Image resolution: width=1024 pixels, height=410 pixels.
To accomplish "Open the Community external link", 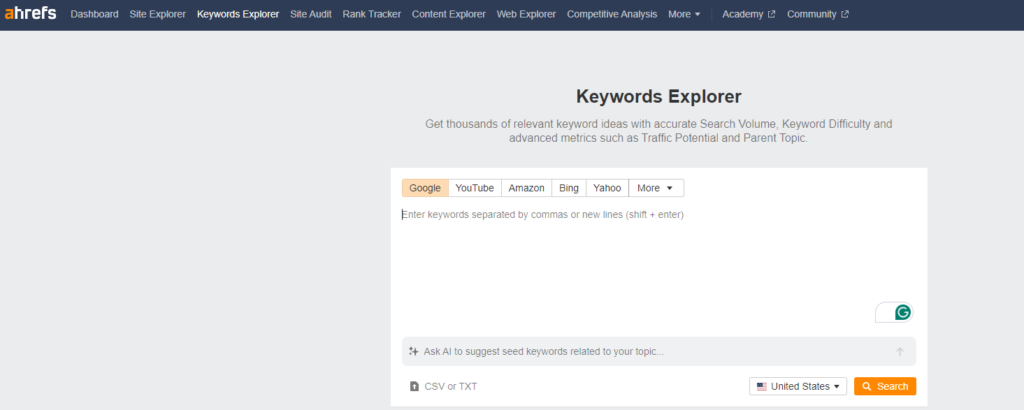I will [818, 14].
